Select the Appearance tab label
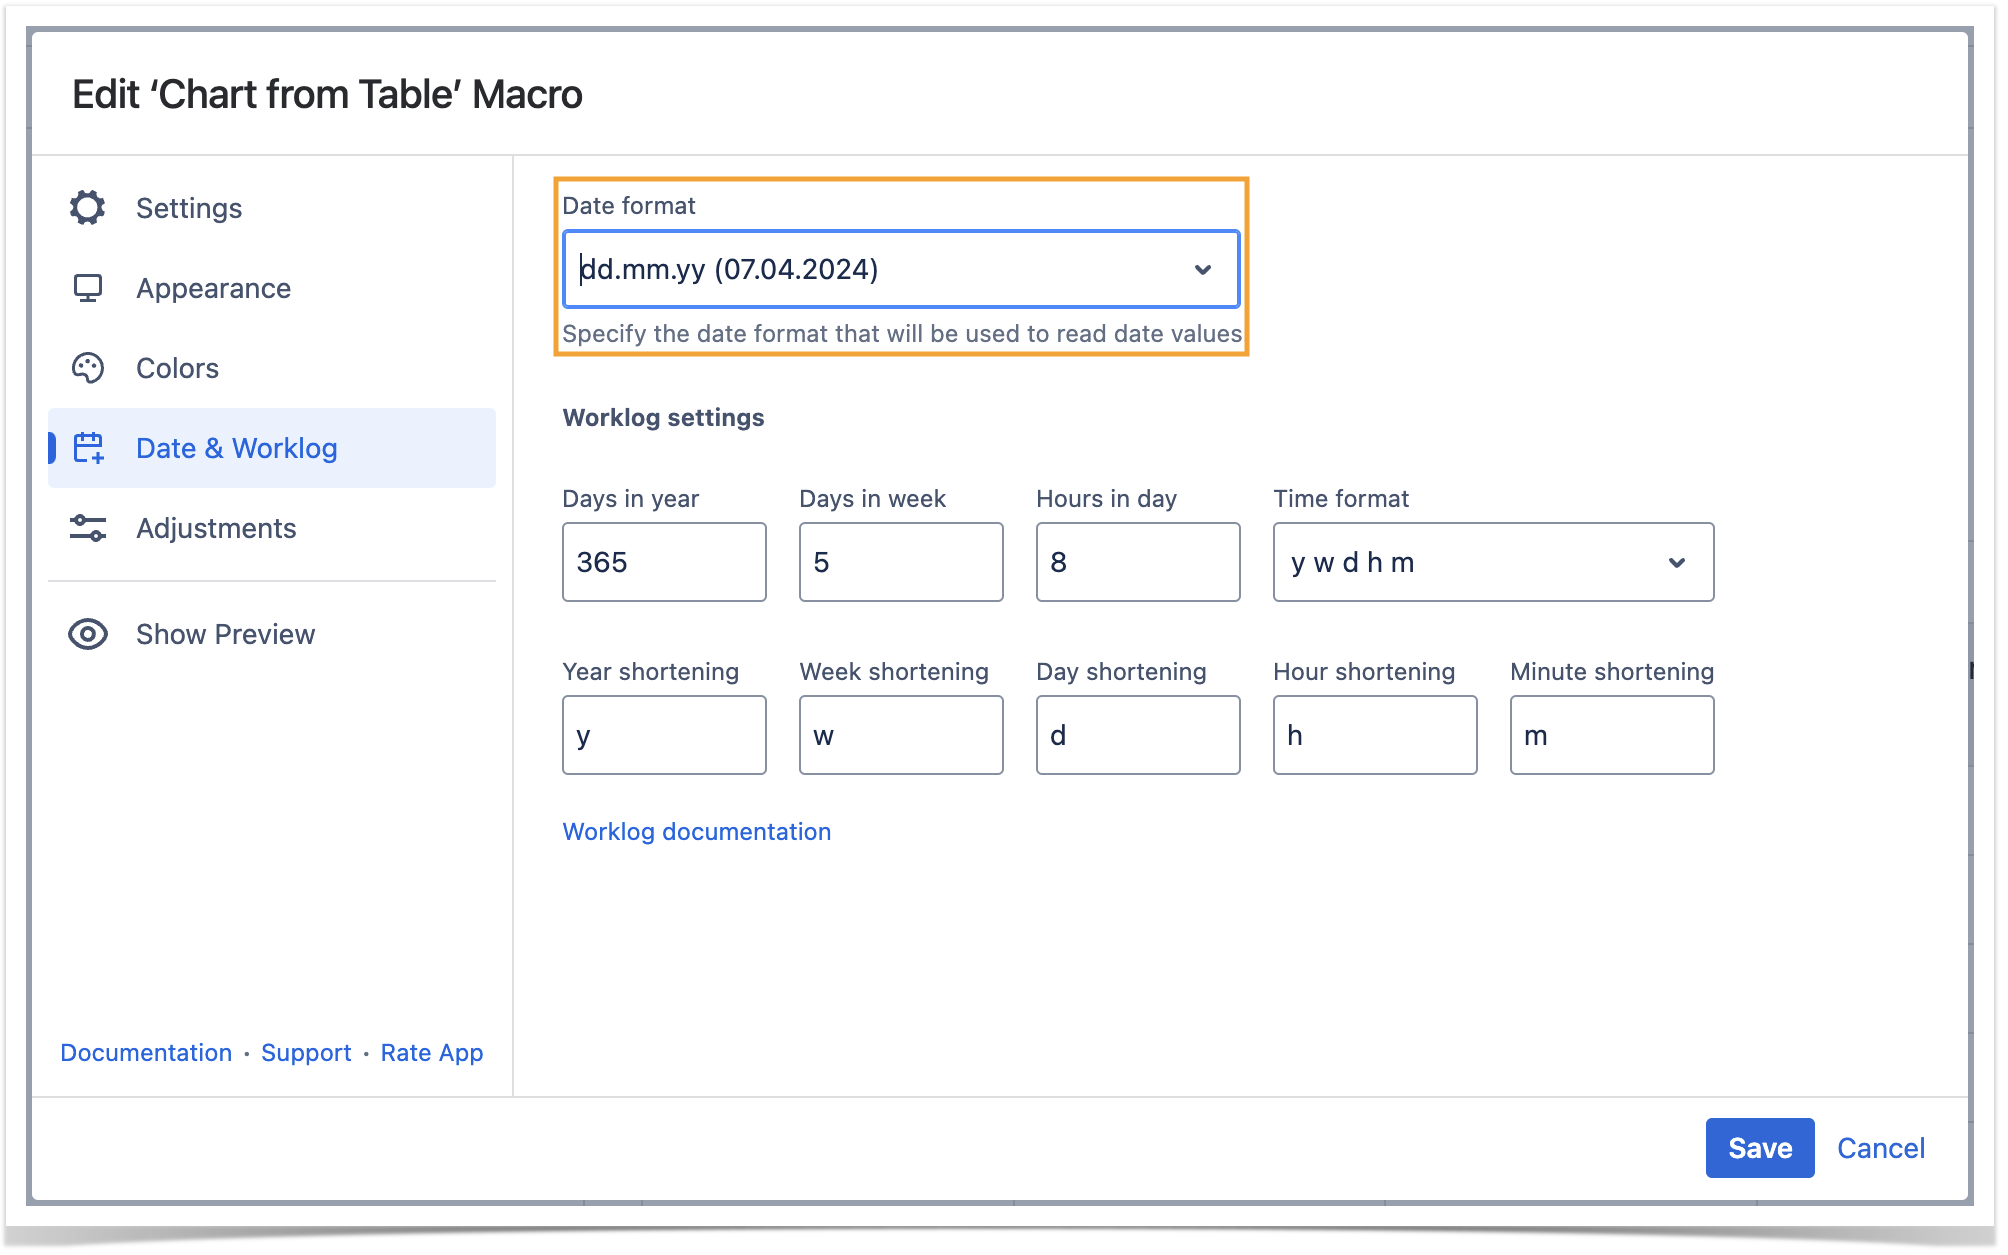 click(x=213, y=288)
